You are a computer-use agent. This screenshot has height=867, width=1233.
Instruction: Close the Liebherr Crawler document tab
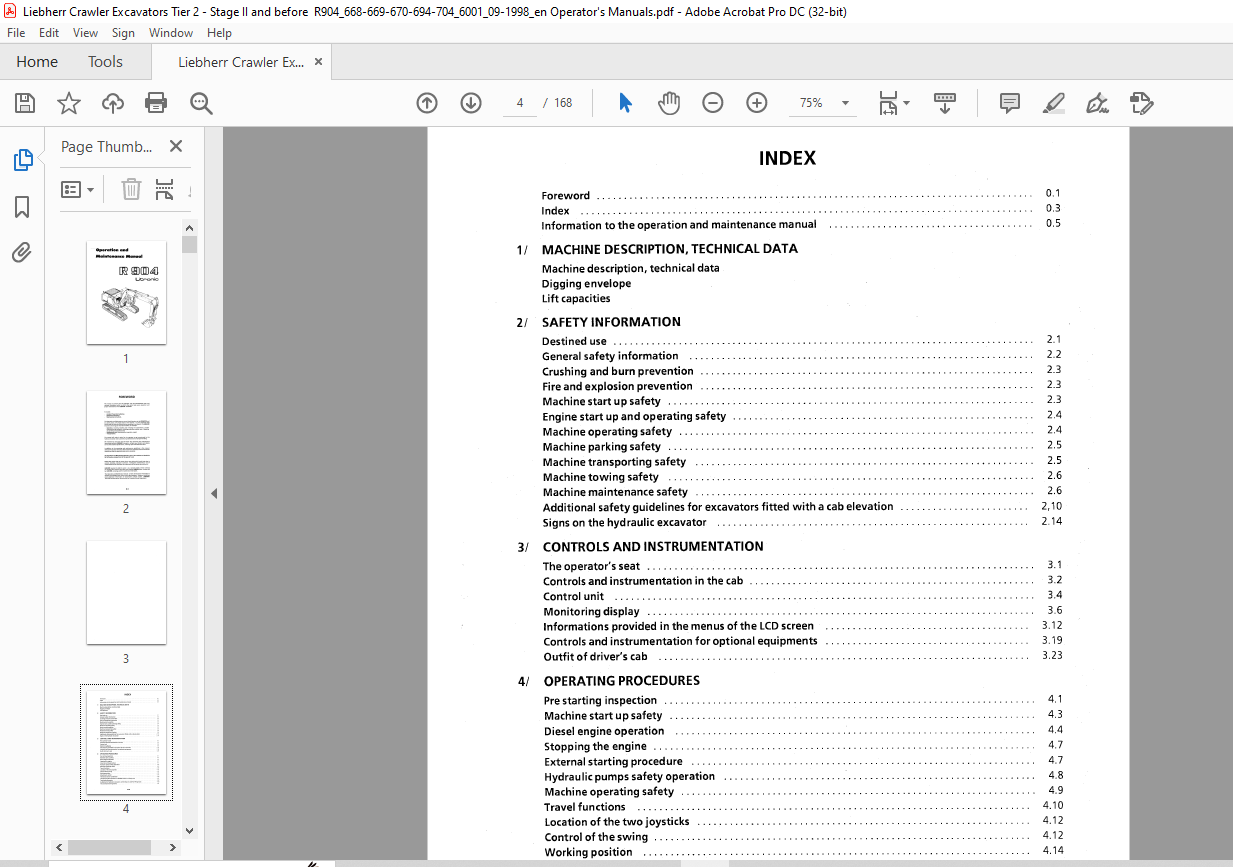[319, 62]
